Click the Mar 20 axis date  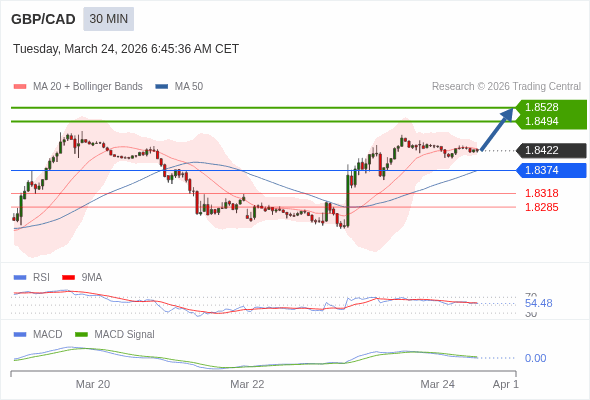93,384
